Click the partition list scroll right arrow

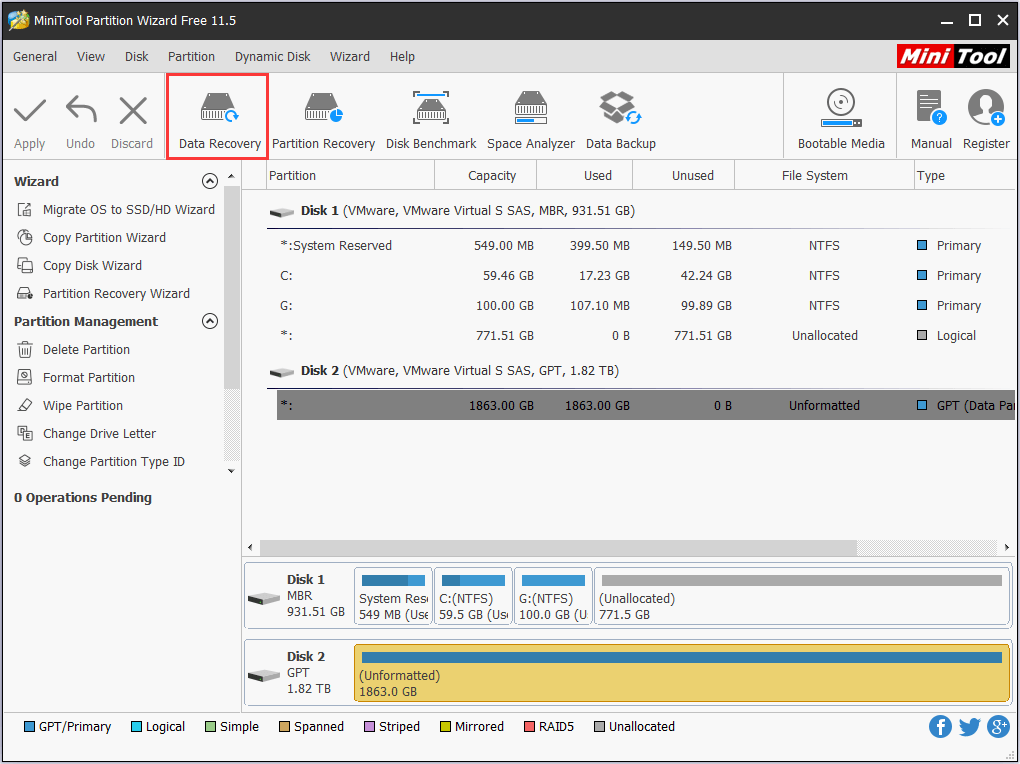pyautogui.click(x=1006, y=547)
